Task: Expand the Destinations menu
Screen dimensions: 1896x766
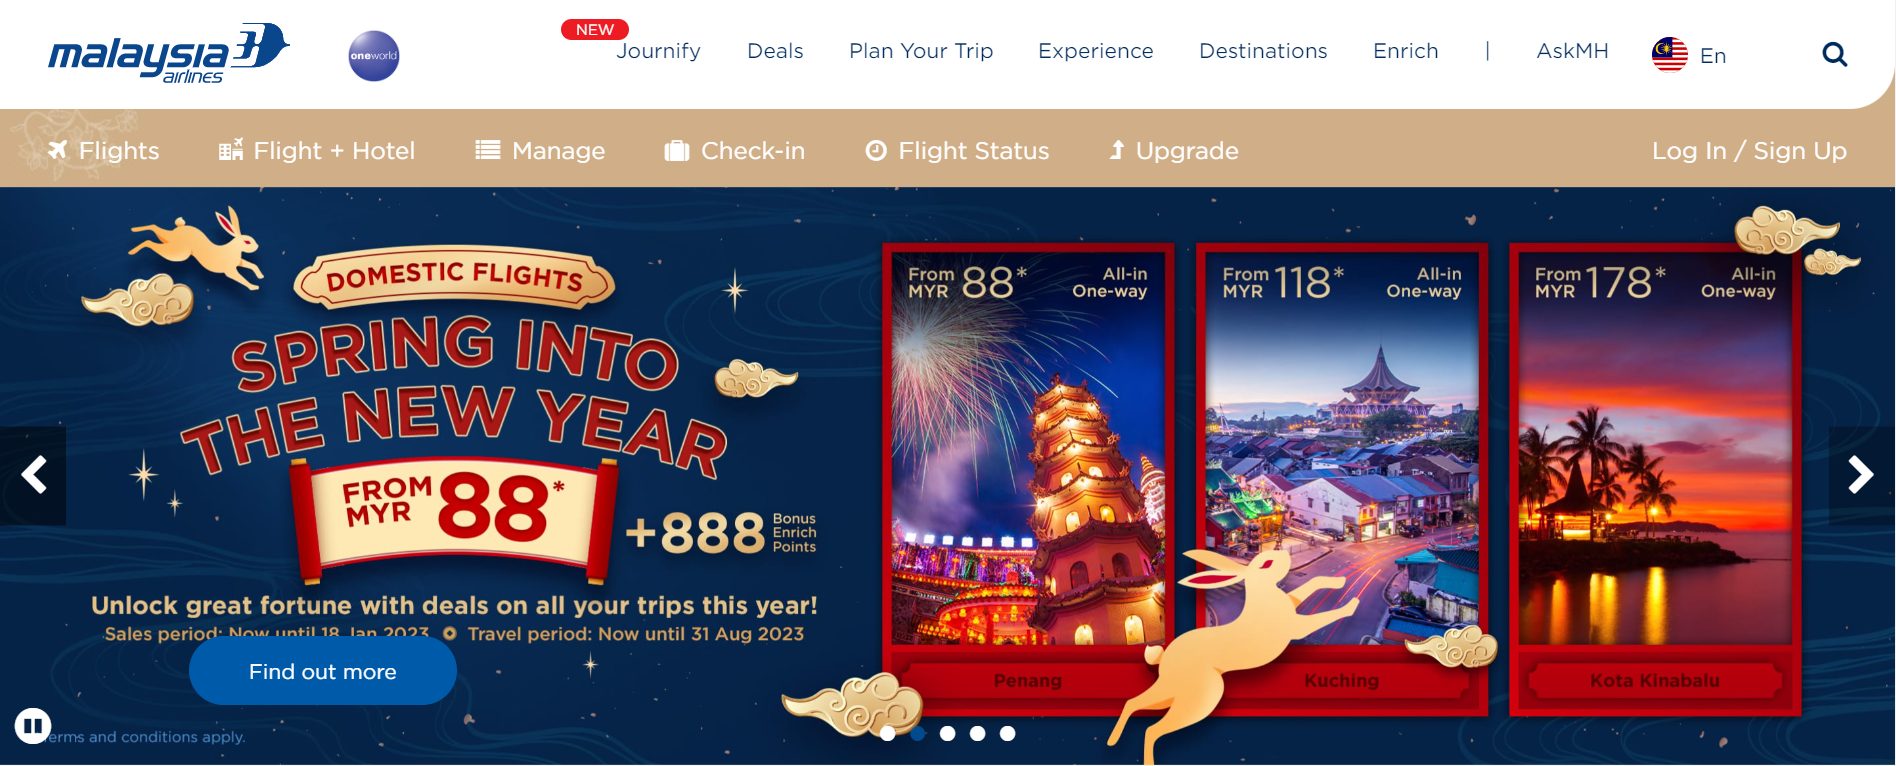Action: point(1263,51)
